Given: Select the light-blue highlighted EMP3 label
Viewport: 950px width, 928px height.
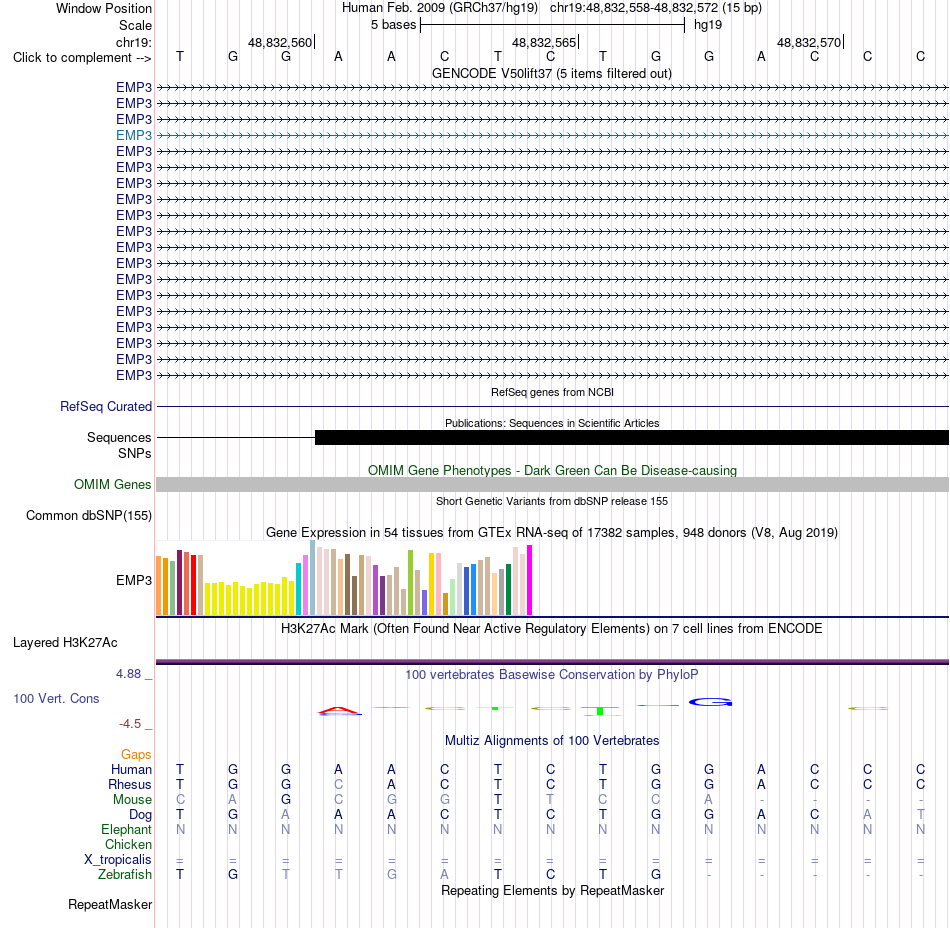Looking at the screenshot, I should point(134,135).
